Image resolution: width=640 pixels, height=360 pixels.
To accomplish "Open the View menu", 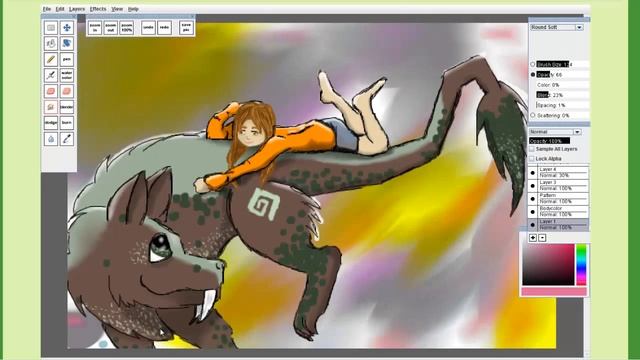I will [117, 9].
